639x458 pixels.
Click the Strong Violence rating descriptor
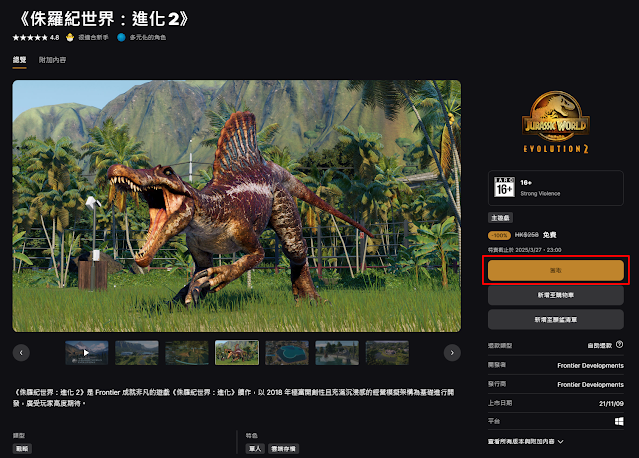540,194
